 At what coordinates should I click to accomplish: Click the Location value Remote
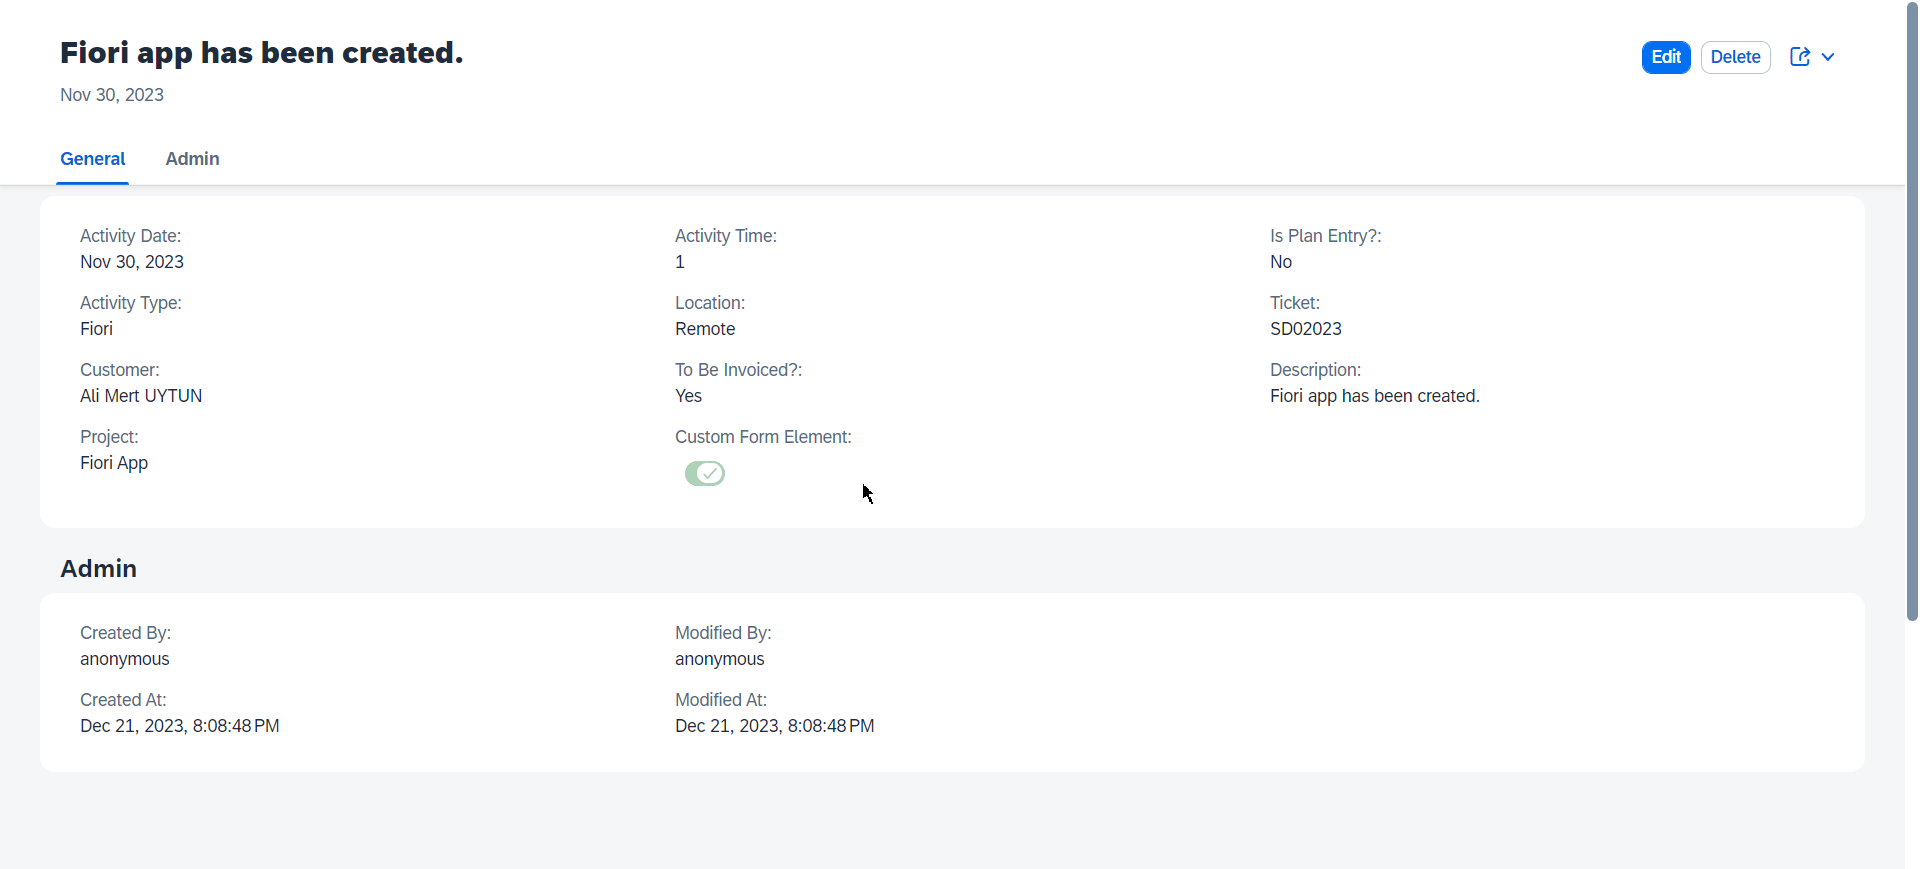tap(704, 329)
